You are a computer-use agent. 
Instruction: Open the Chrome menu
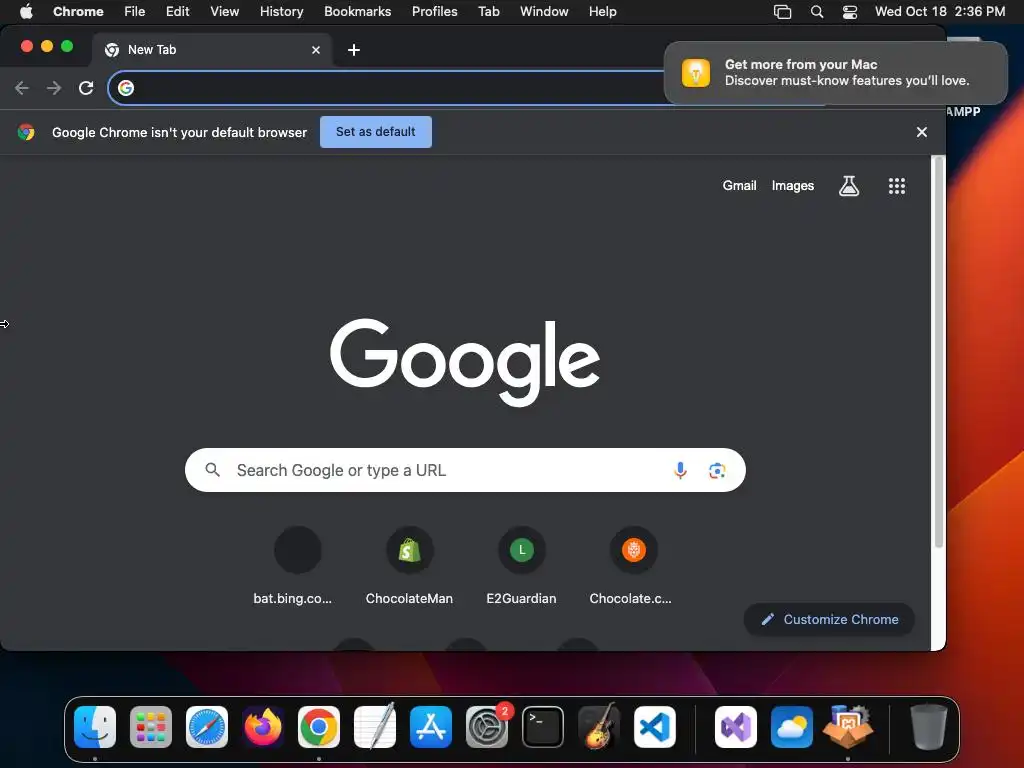78,12
